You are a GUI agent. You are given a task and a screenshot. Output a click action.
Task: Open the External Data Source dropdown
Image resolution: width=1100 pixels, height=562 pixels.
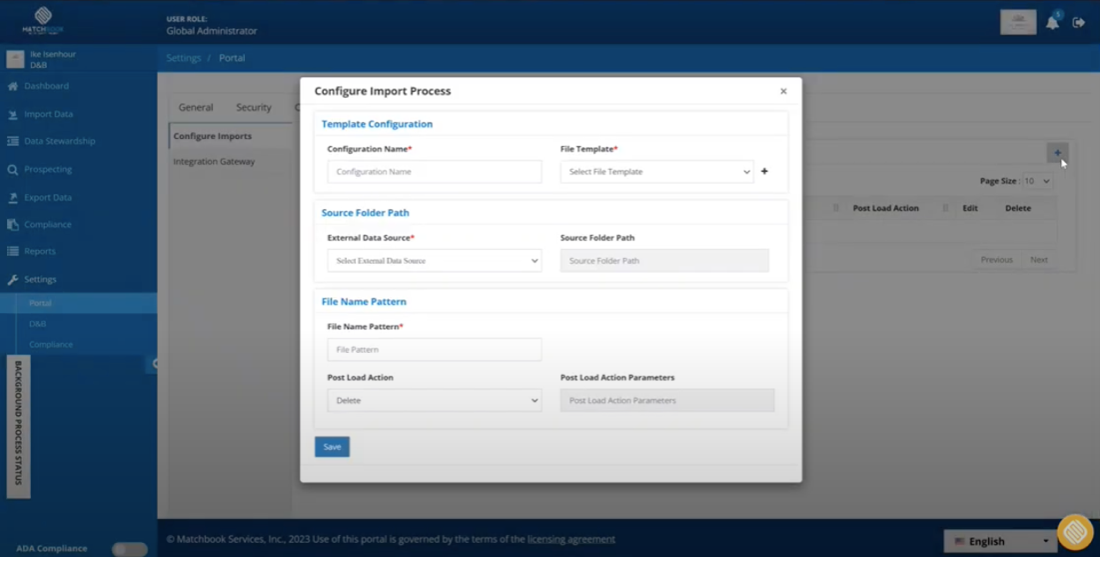click(434, 260)
